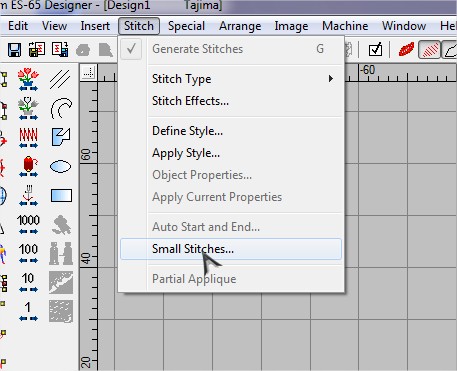Click the ruler origin corner box
This screenshot has width=457, height=371.
tap(89, 73)
